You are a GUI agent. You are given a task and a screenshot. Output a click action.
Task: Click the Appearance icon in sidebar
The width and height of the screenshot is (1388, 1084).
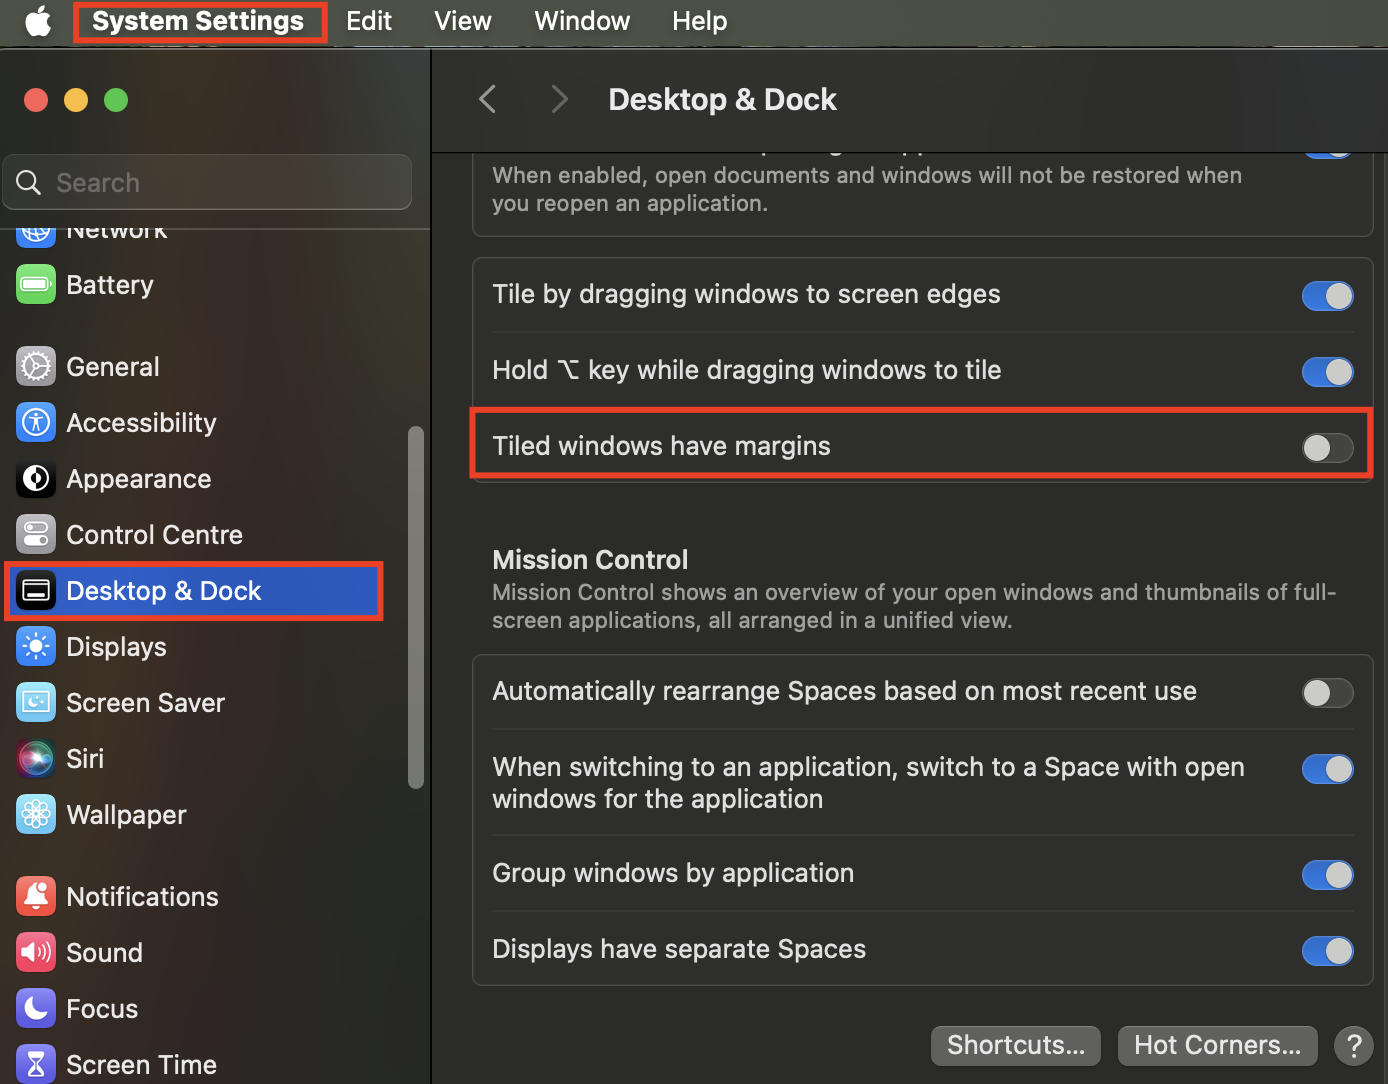(x=36, y=479)
